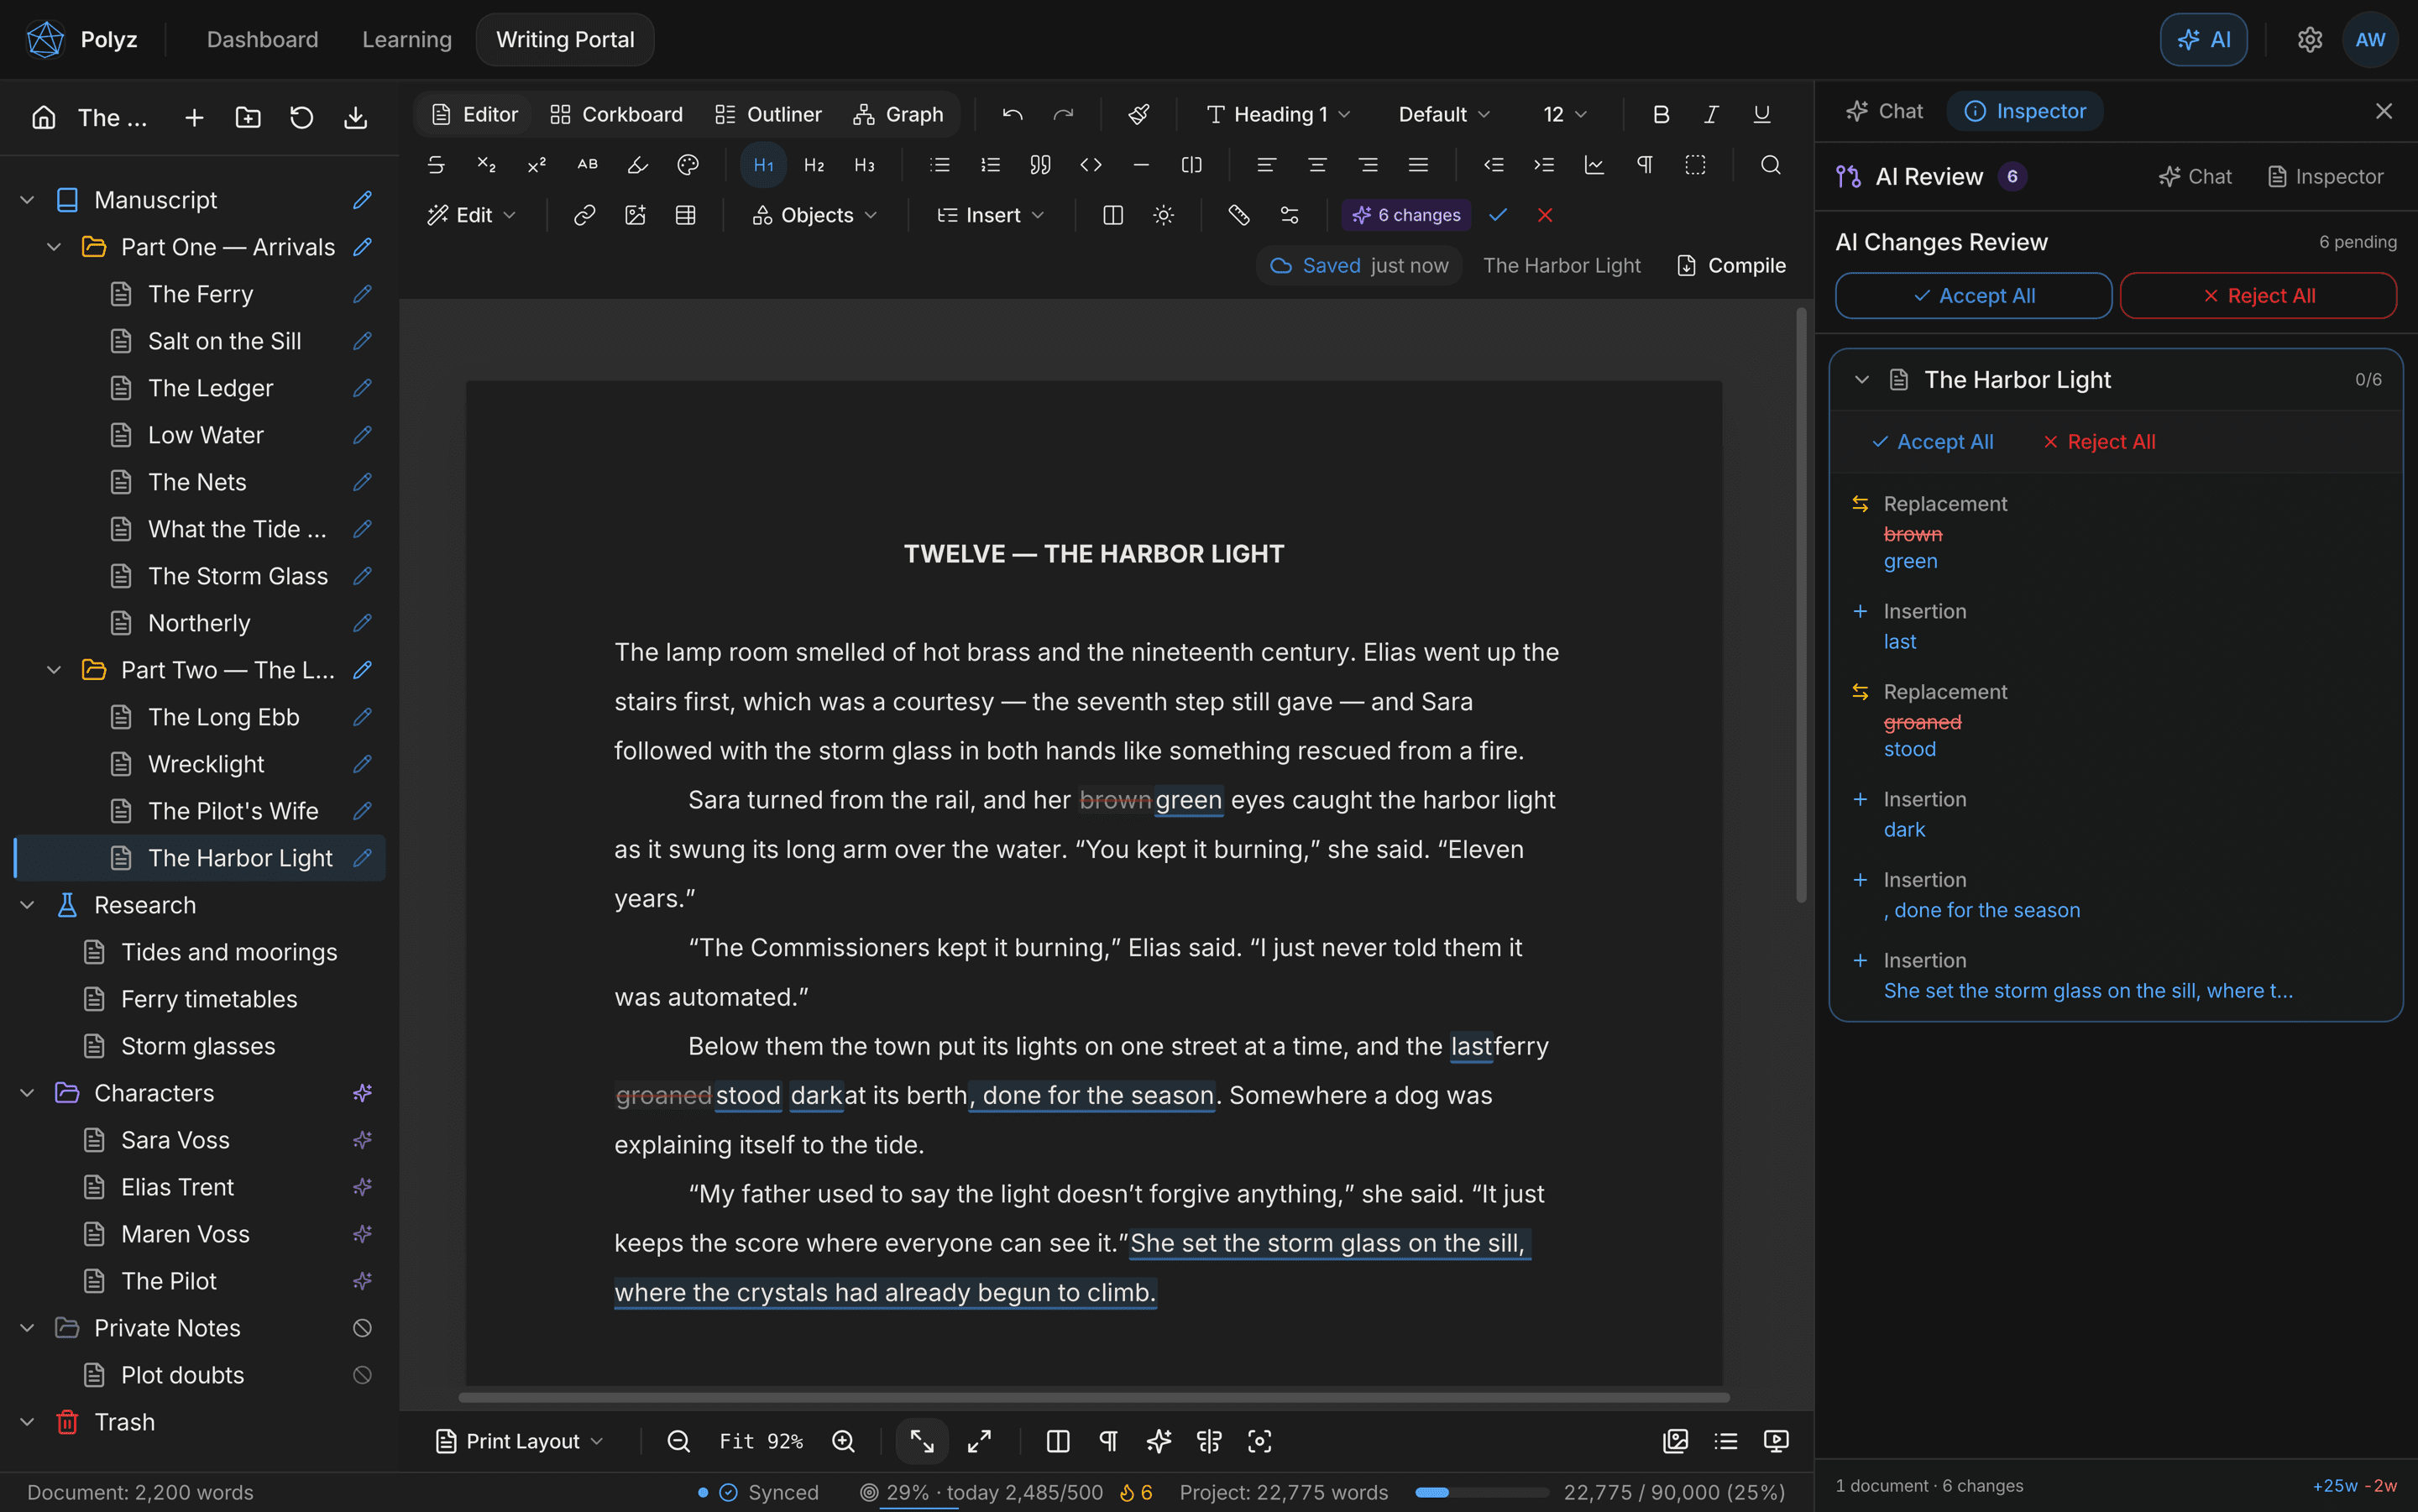This screenshot has width=2418, height=1512.
Task: Insert a numbered list
Action: click(x=990, y=165)
